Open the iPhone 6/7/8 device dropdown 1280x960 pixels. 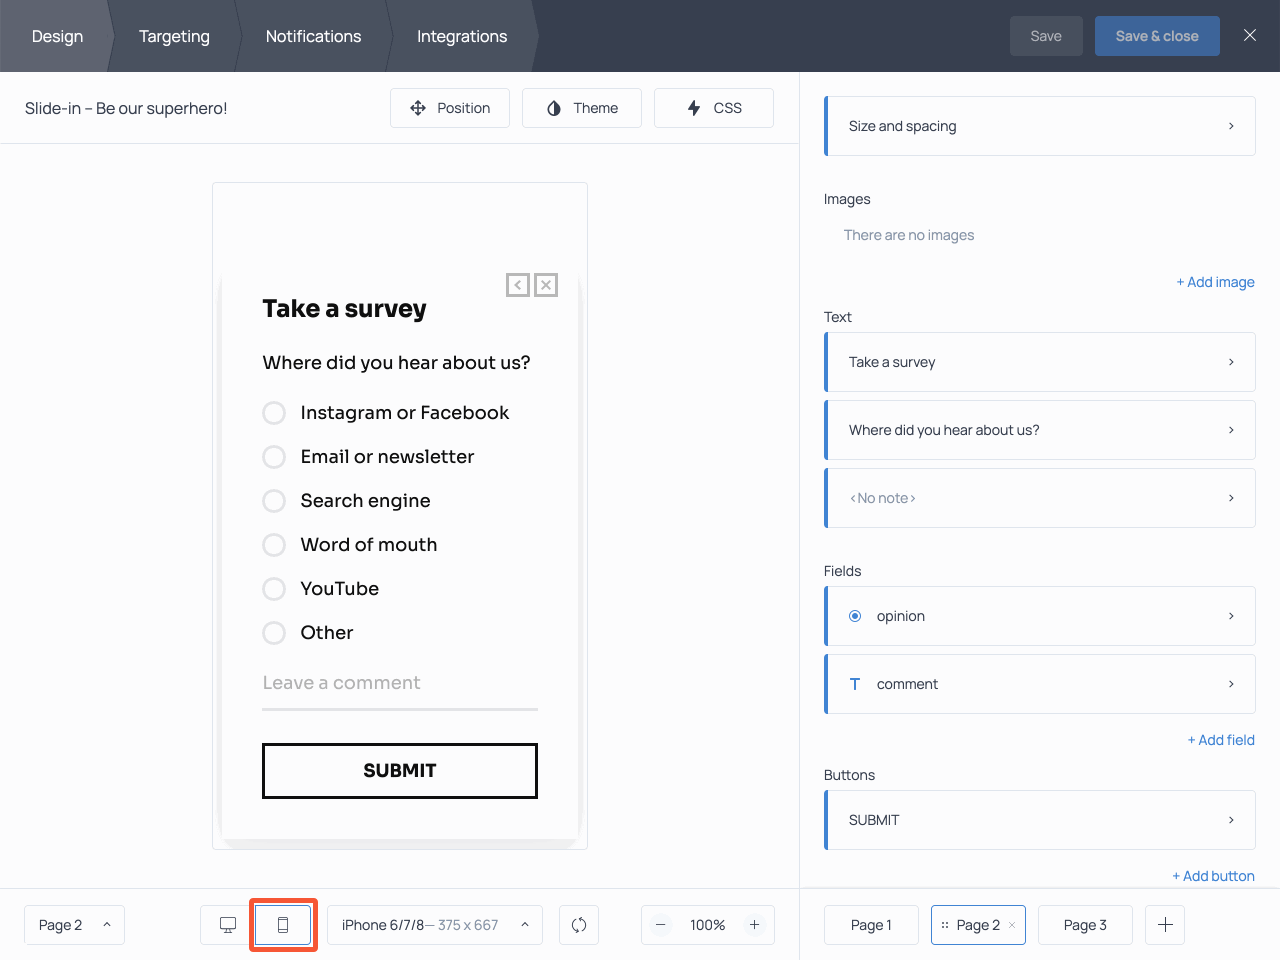[x=434, y=925]
